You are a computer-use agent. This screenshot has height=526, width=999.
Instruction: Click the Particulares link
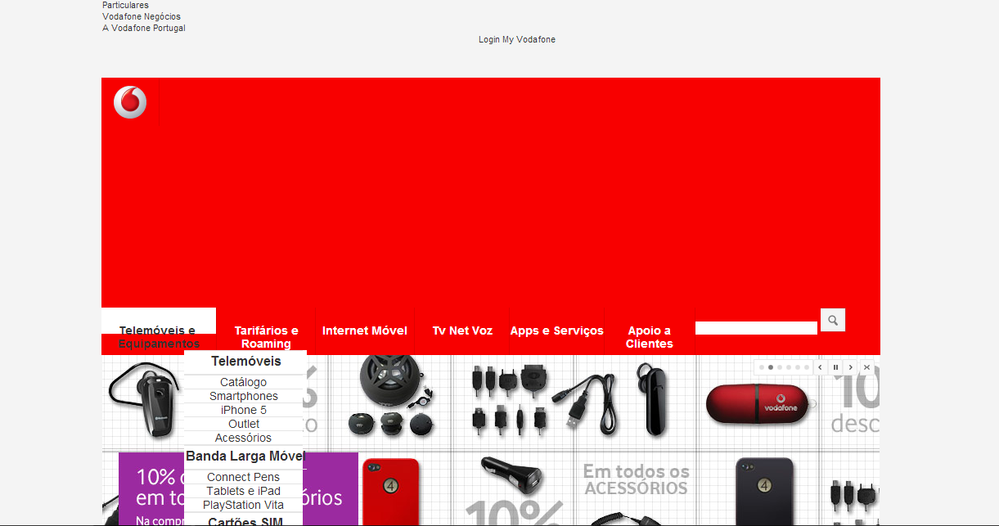126,5
